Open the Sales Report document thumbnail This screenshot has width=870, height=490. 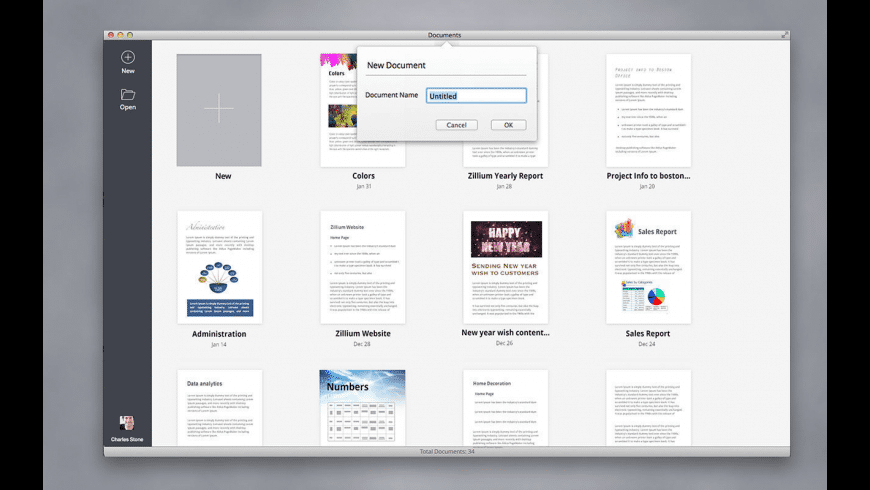[x=649, y=267]
